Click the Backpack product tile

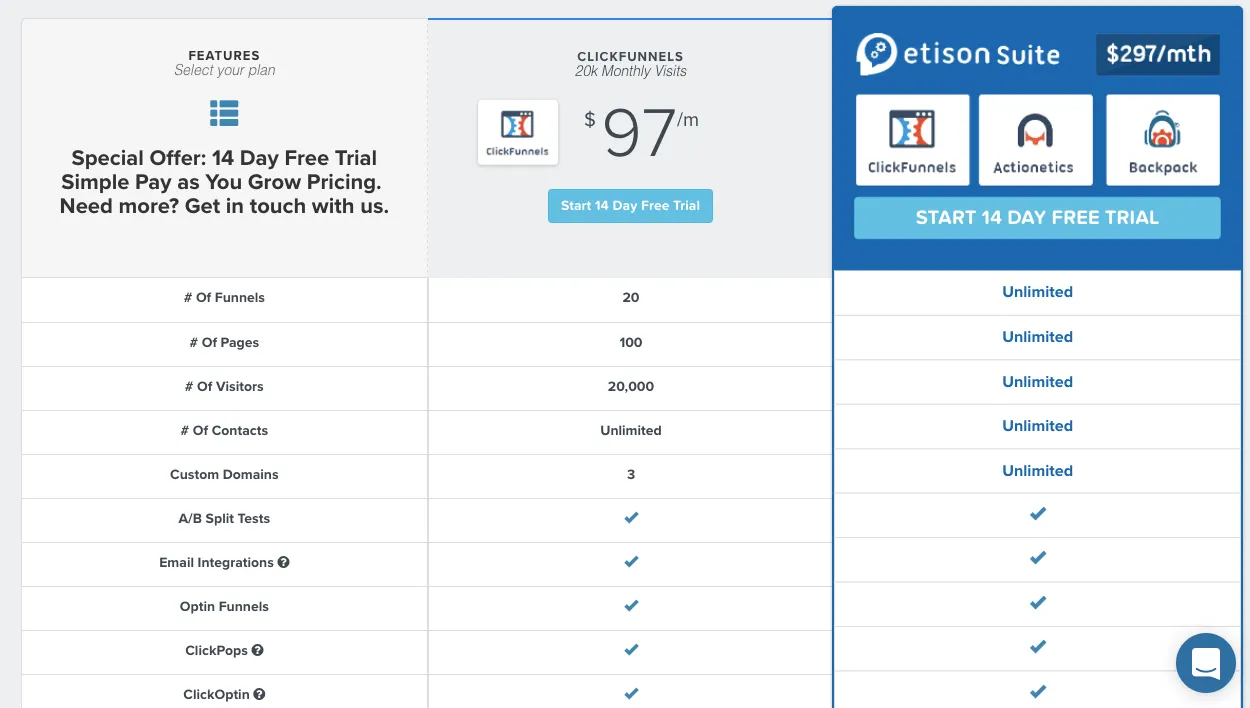tap(1163, 140)
